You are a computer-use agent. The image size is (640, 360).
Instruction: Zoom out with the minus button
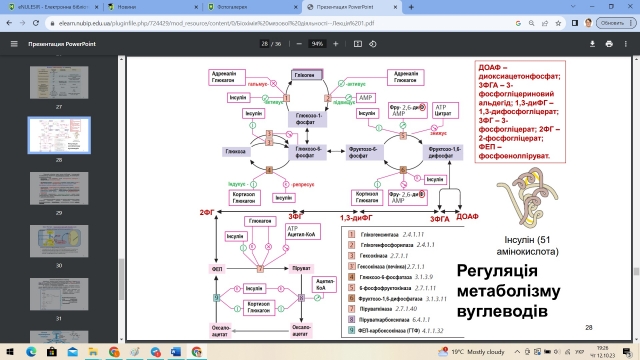pyautogui.click(x=299, y=44)
